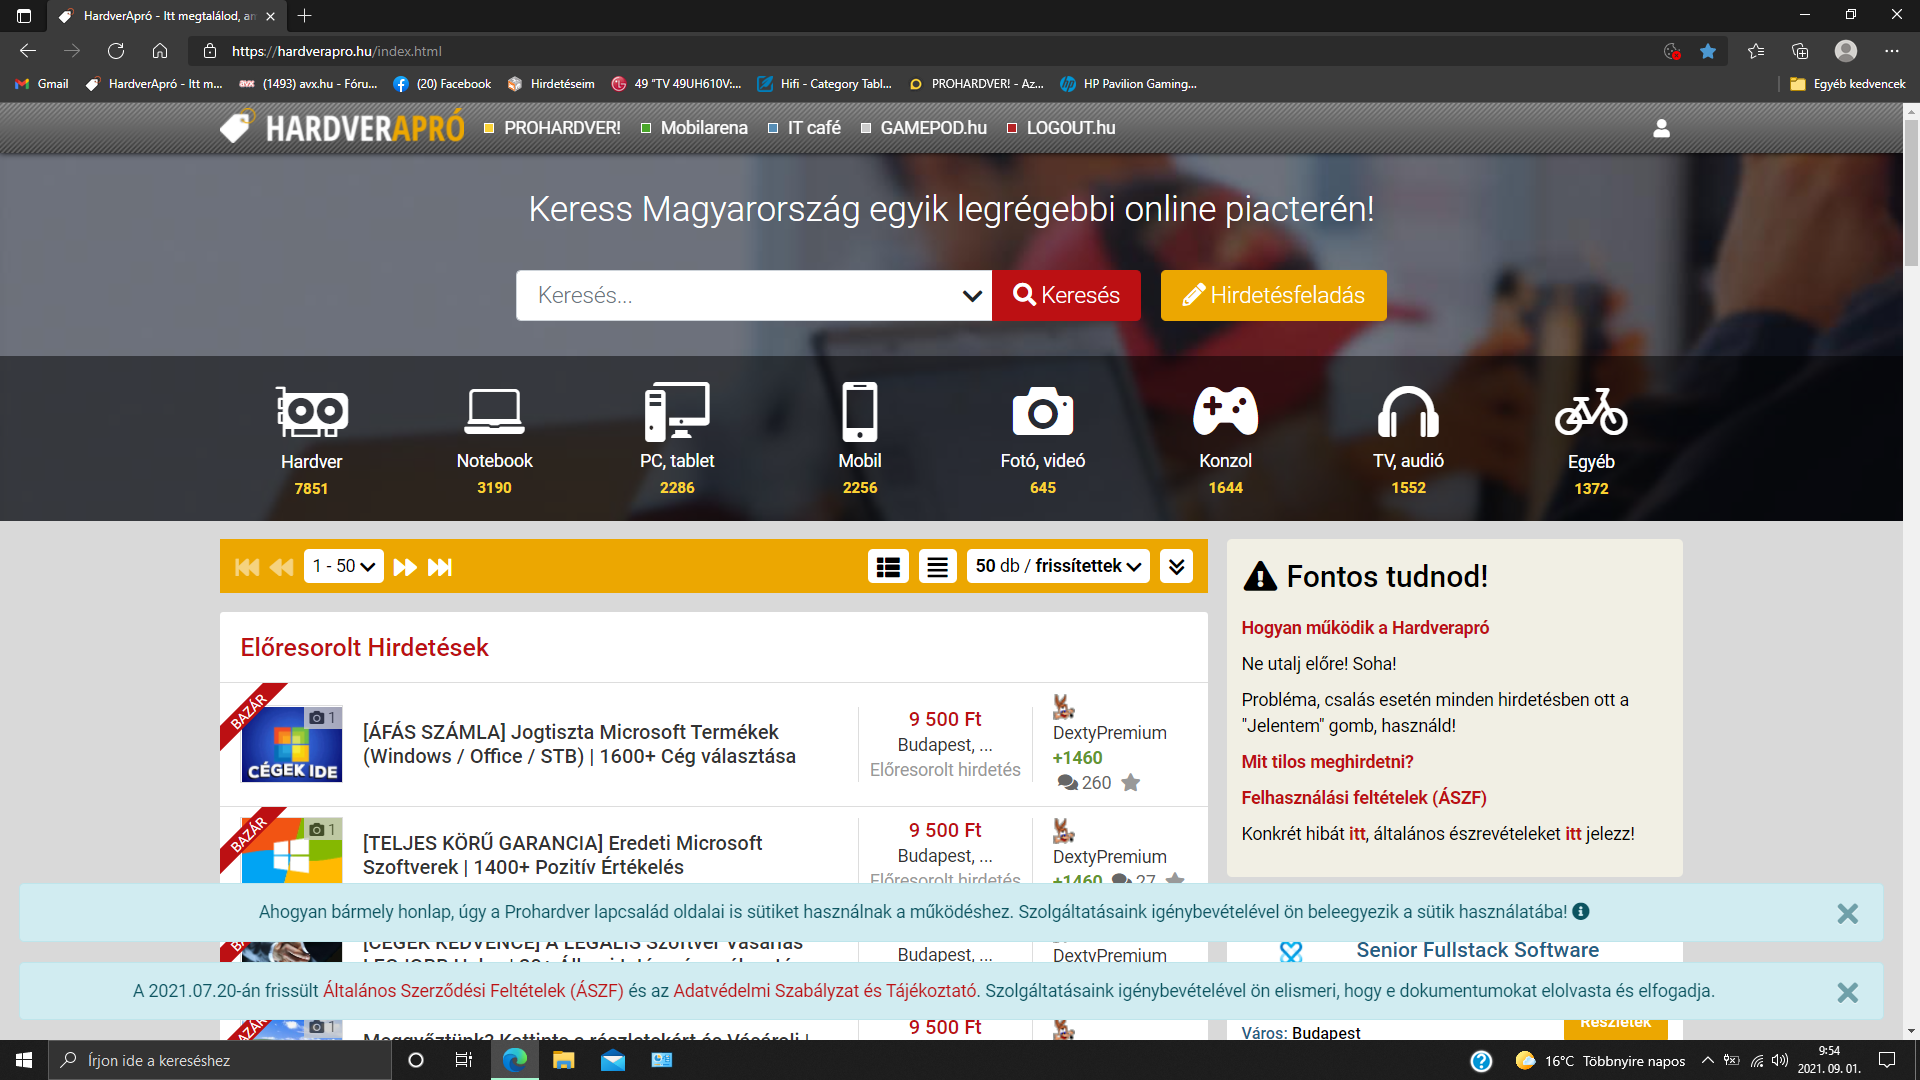Click the user profile icon in header
This screenshot has height=1080, width=1920.
click(1661, 128)
